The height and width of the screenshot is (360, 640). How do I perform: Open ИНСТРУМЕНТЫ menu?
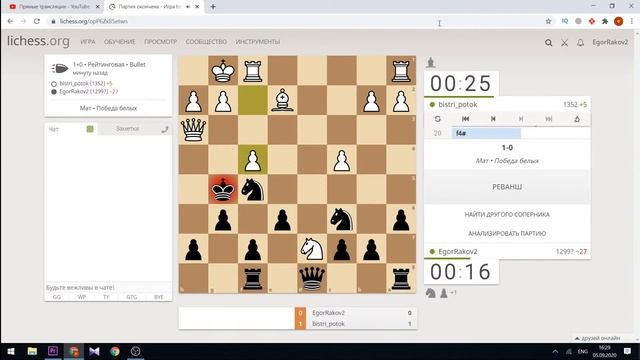258,42
